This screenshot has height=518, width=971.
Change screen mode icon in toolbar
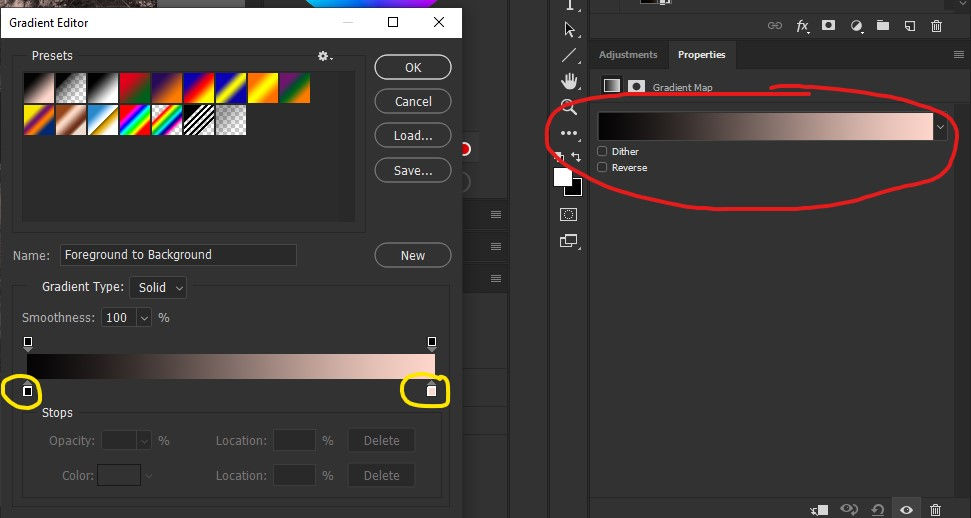568,241
